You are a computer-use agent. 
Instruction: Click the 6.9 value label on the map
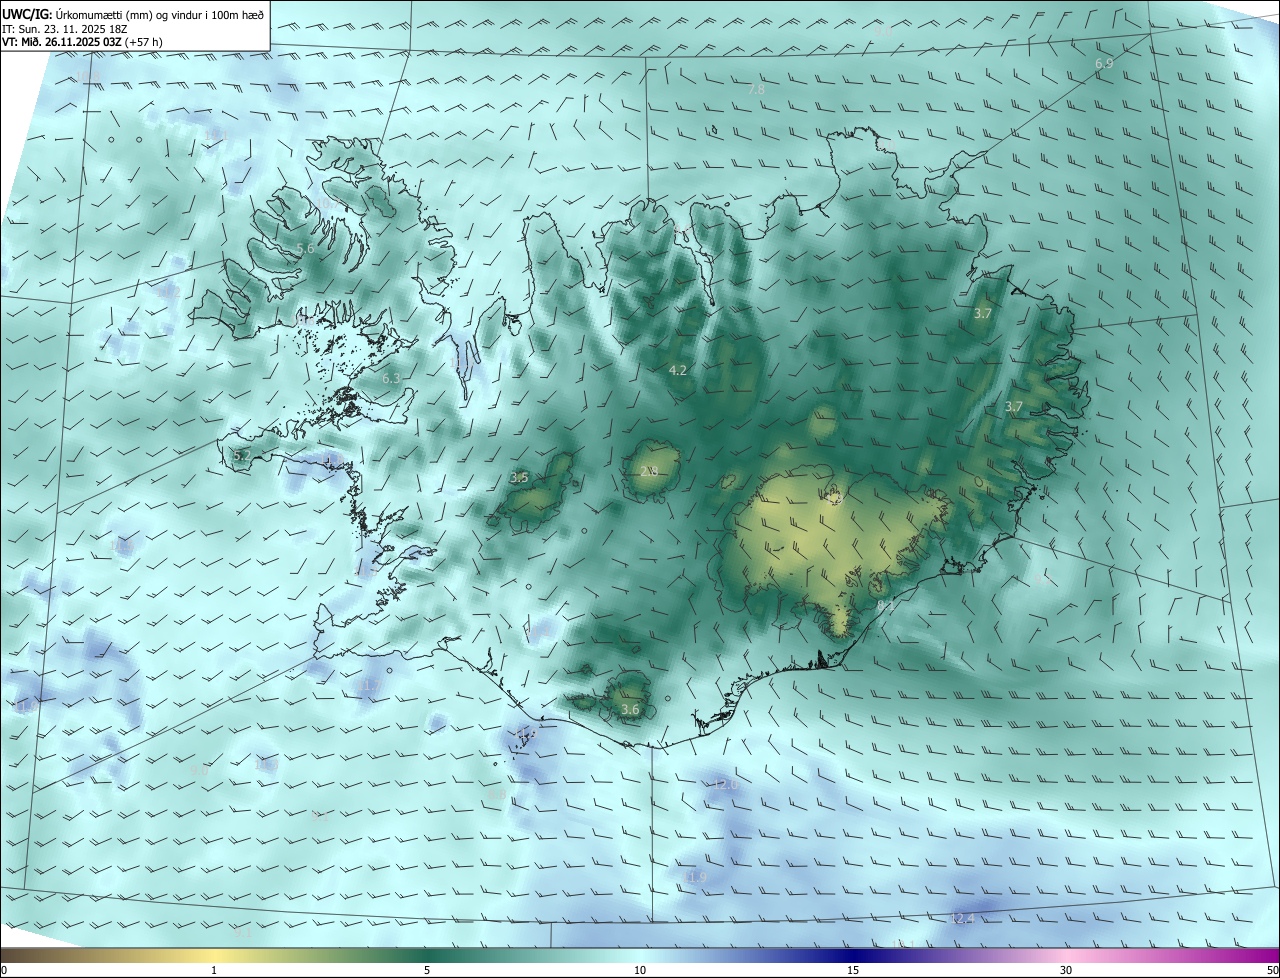pos(1104,64)
